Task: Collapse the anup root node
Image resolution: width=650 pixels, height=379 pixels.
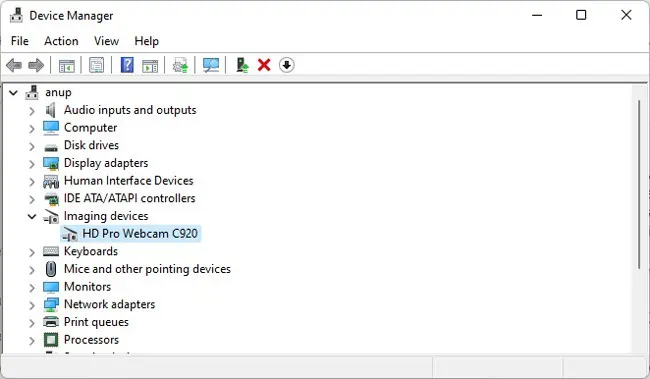Action: click(x=13, y=92)
